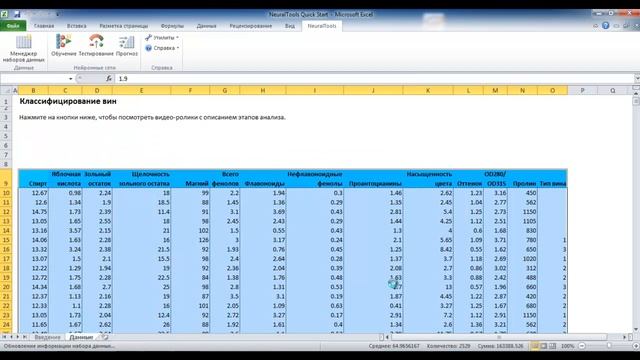
Task: Click the Флавоноиды column heading cell
Action: click(x=263, y=179)
